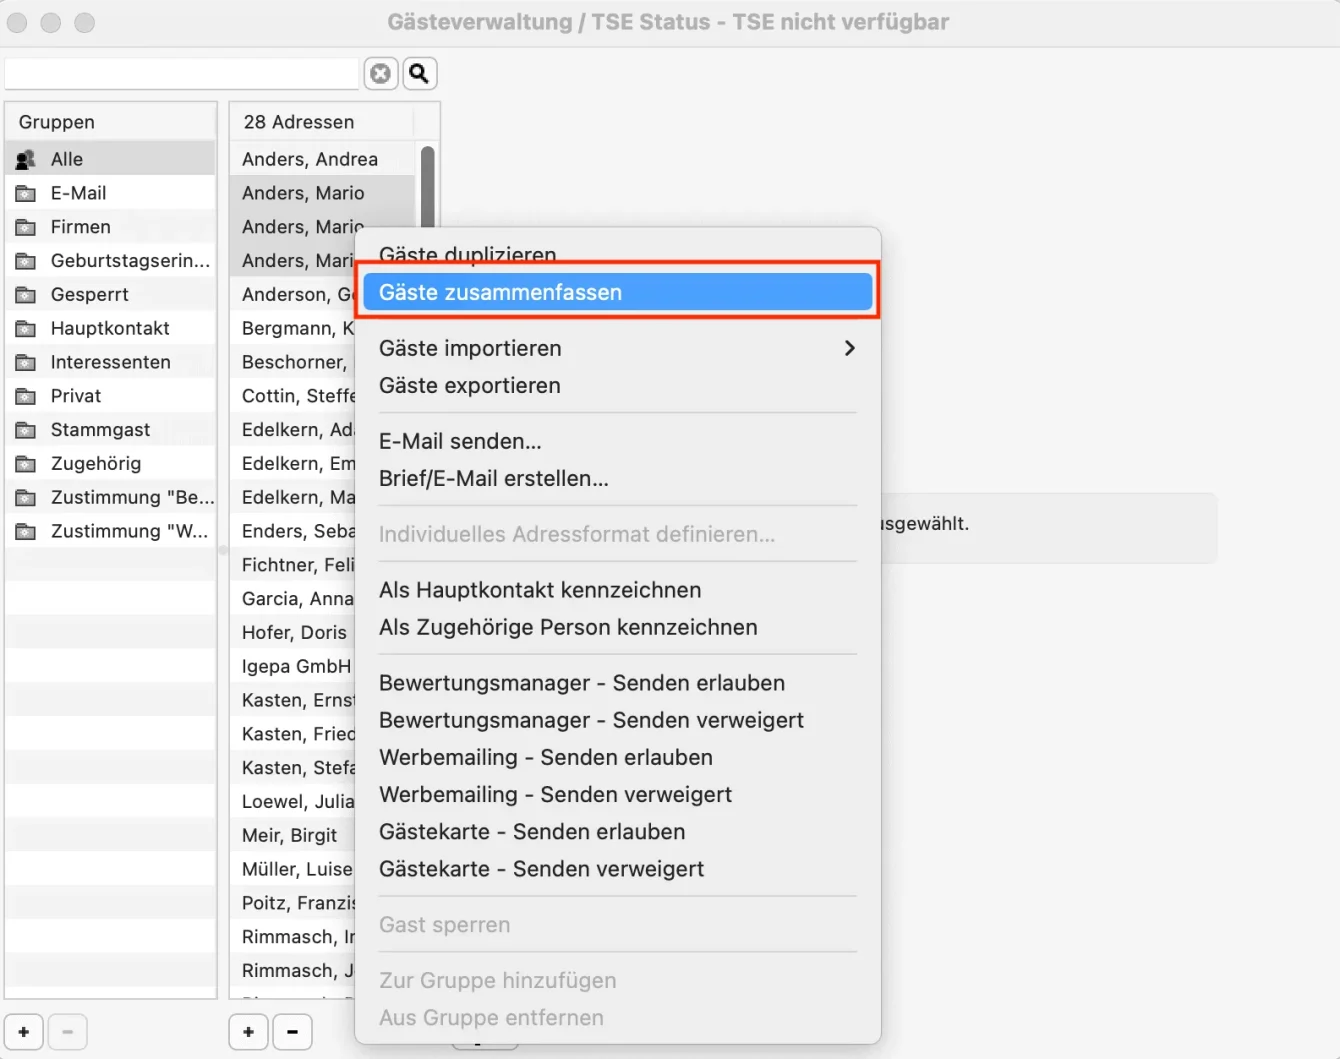
Task: Select Bewertungsmanager - Senden erlauben
Action: pos(617,683)
